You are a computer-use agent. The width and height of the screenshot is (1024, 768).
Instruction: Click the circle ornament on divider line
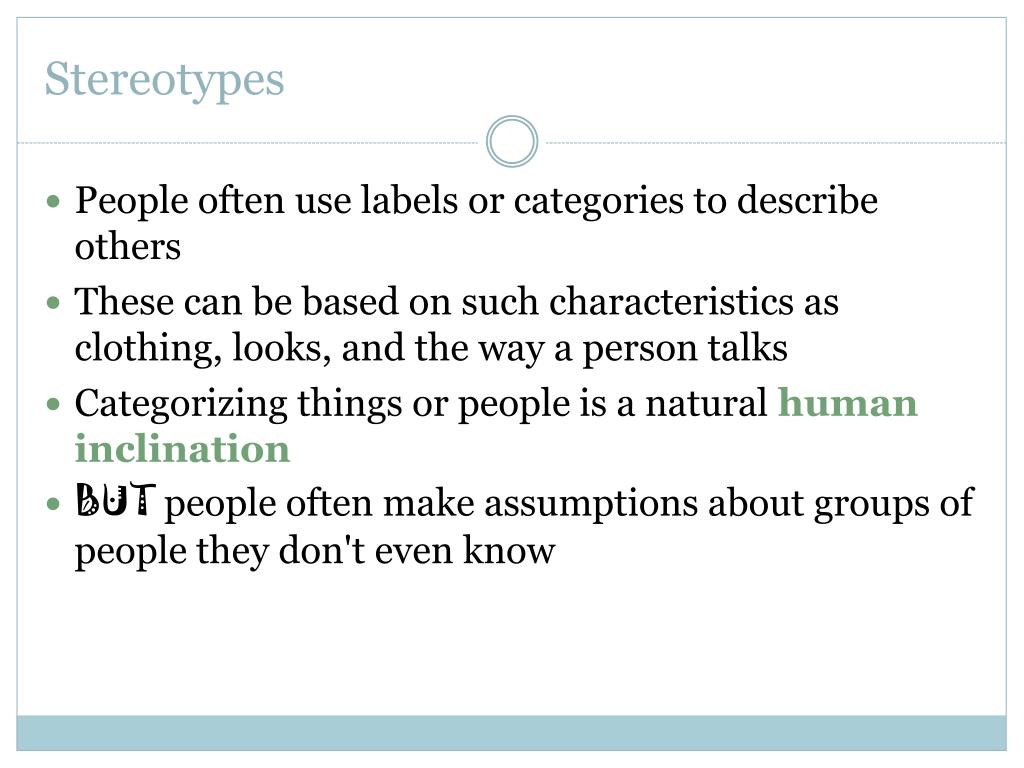[x=512, y=142]
